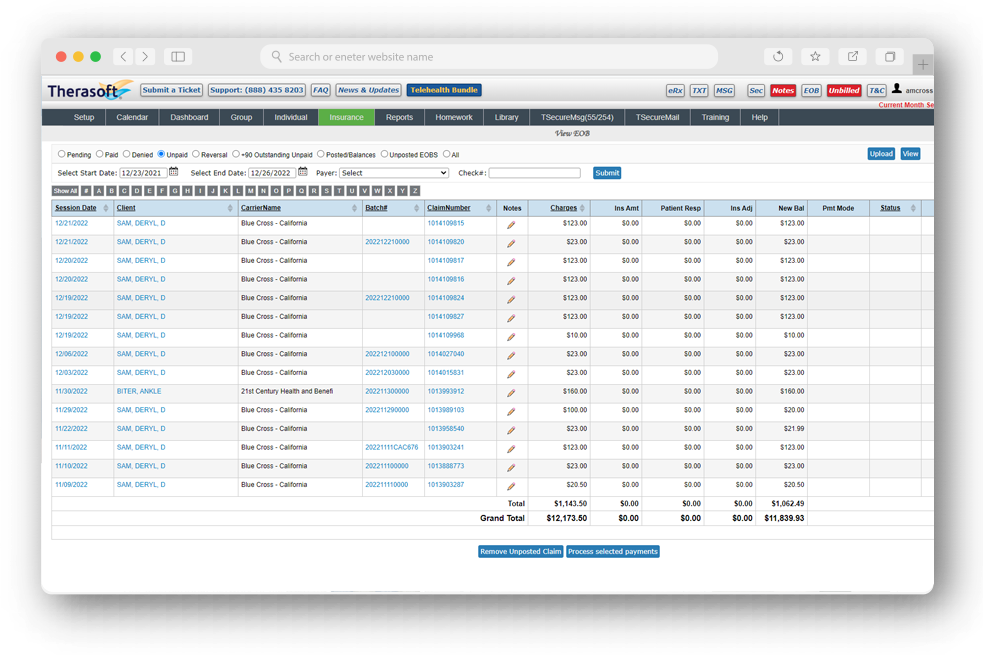Open the TSecureMail menu tab
The height and width of the screenshot is (655, 983).
[x=657, y=117]
